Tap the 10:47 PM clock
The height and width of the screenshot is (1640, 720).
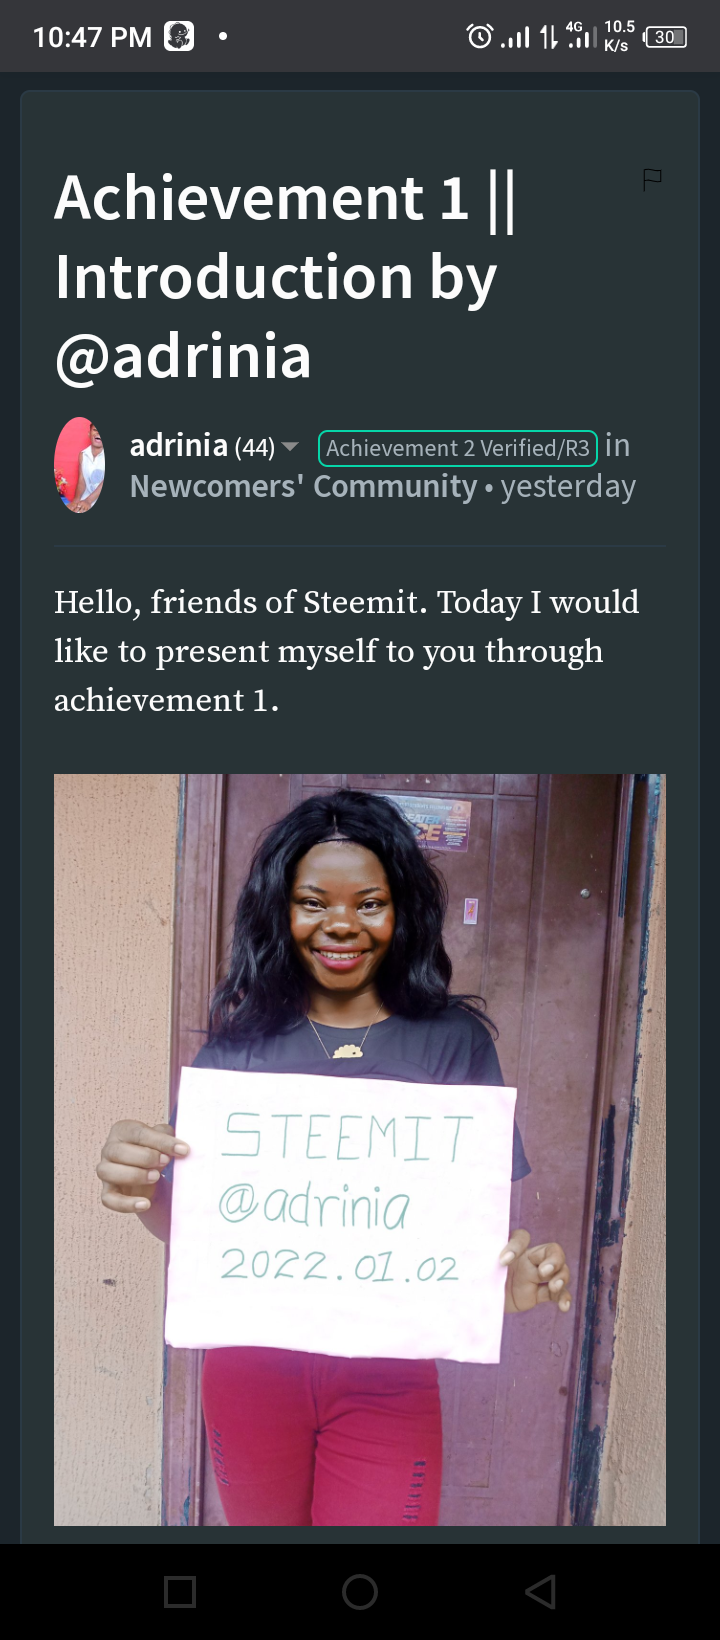pos(92,37)
